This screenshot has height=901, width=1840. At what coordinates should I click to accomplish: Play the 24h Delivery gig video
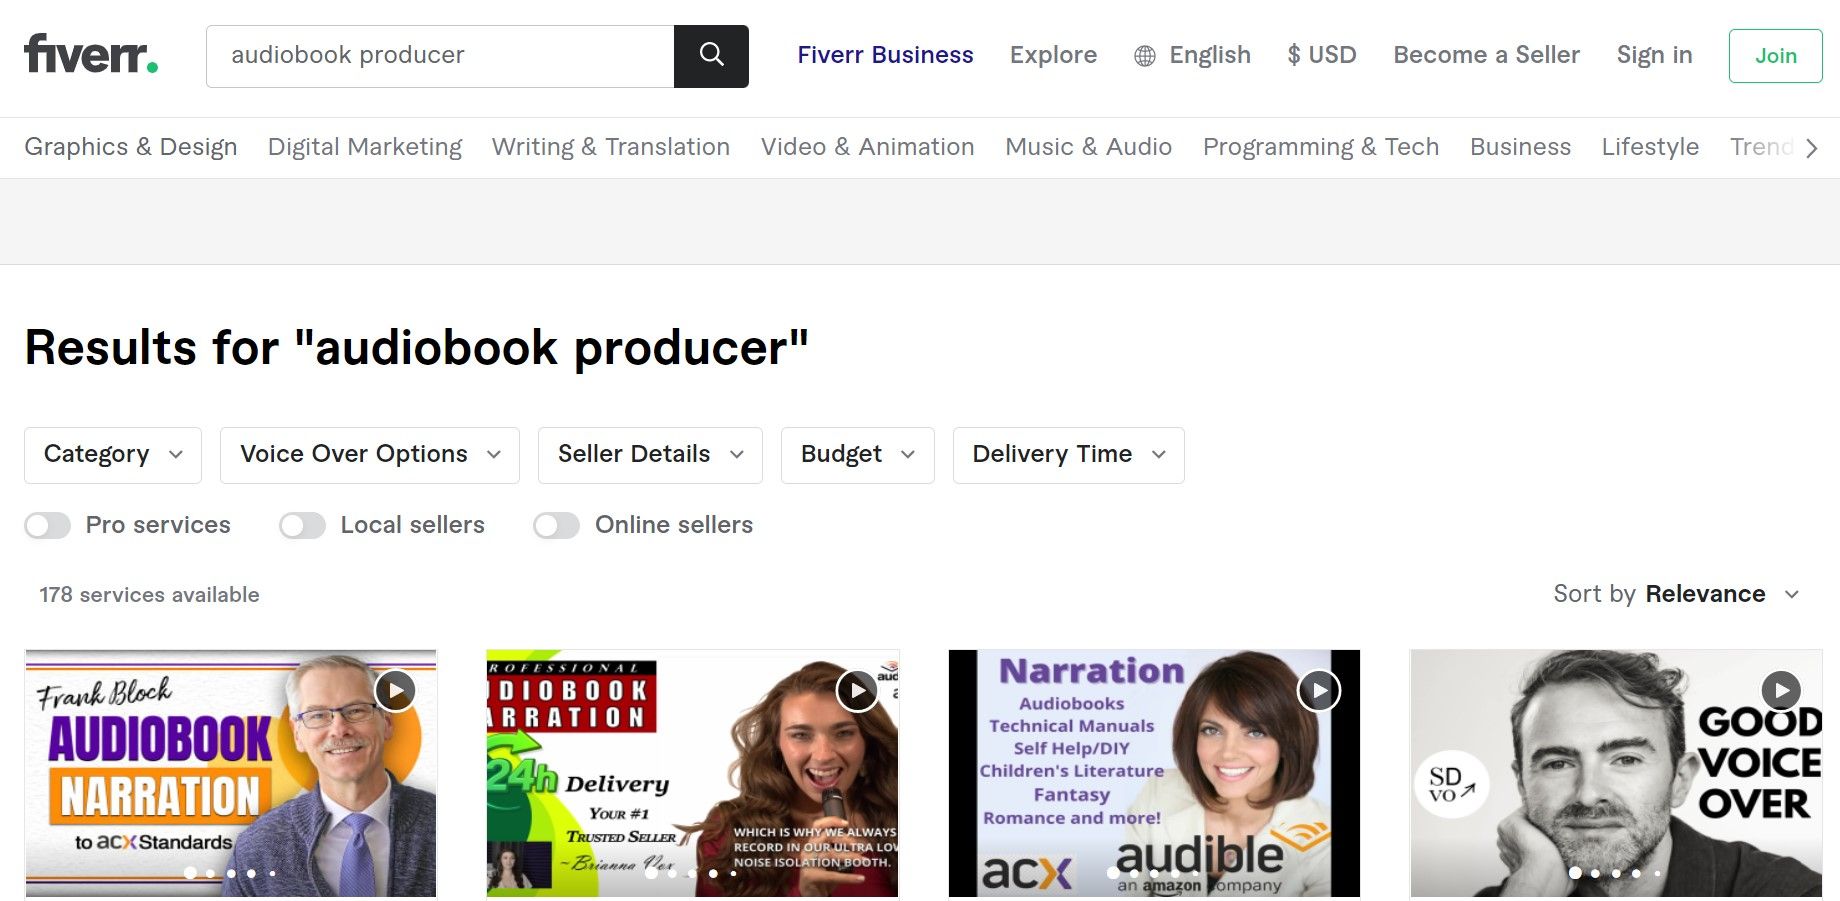857,690
